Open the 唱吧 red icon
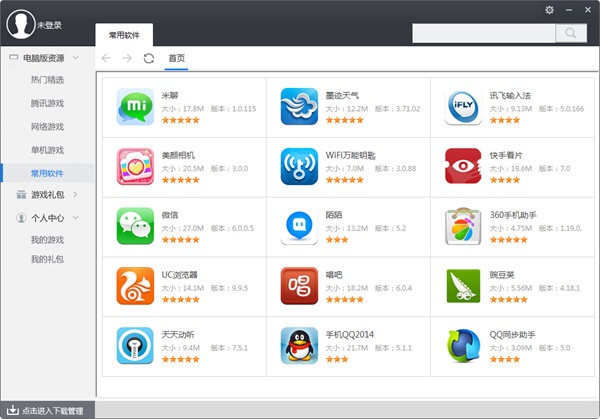The height and width of the screenshot is (419, 600). click(299, 286)
